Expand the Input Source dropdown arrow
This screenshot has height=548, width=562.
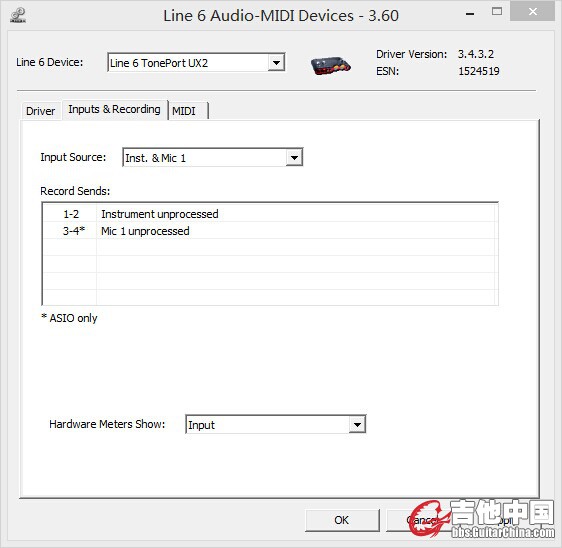click(294, 158)
